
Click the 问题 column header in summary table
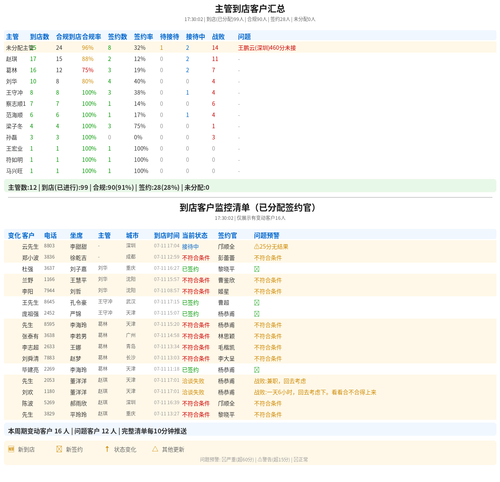(244, 37)
